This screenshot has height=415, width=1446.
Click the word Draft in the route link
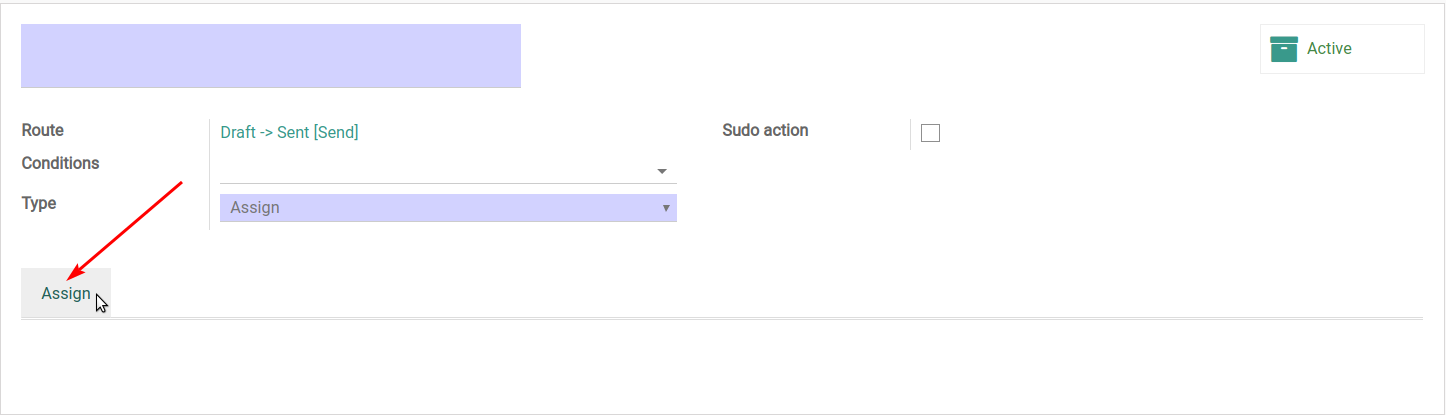coord(238,132)
